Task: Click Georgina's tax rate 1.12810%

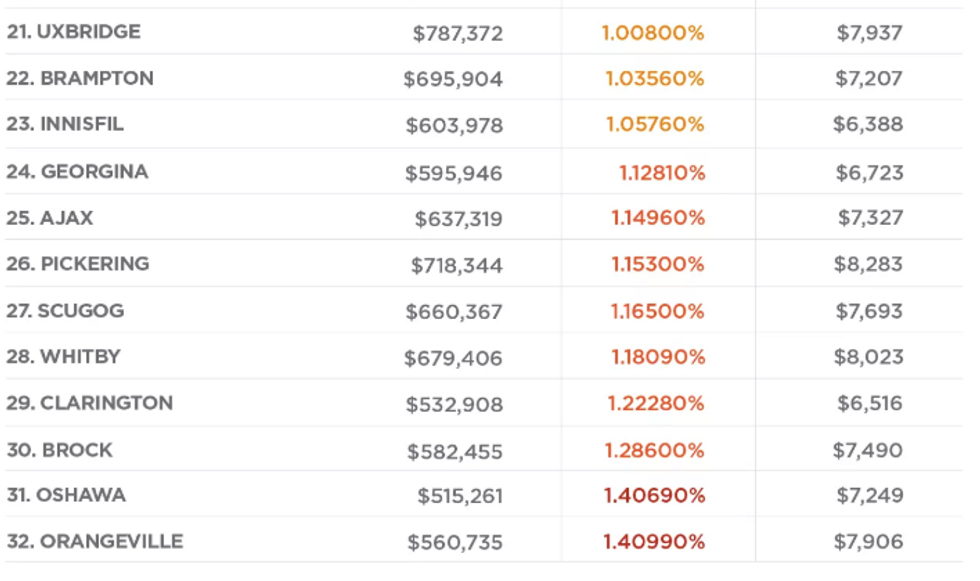Action: (x=662, y=173)
